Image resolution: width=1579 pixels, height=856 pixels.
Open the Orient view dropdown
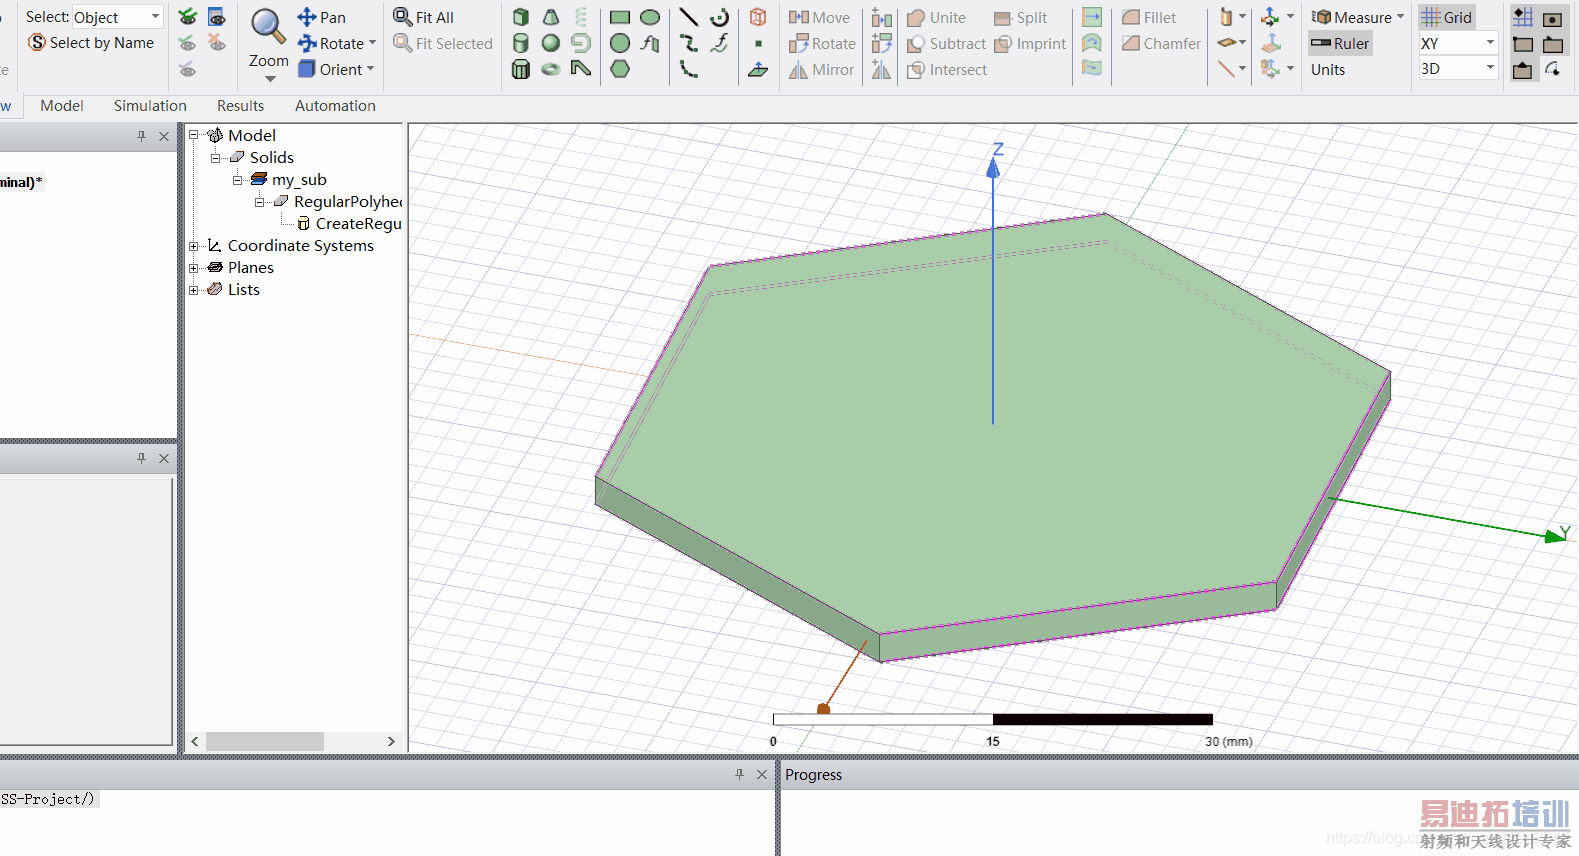click(x=336, y=69)
